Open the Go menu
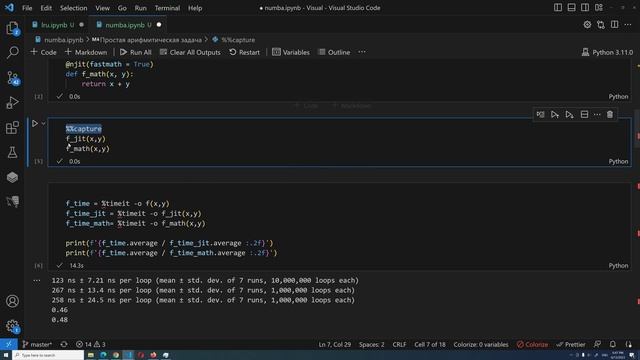This screenshot has width=640, height=360. (x=122, y=8)
